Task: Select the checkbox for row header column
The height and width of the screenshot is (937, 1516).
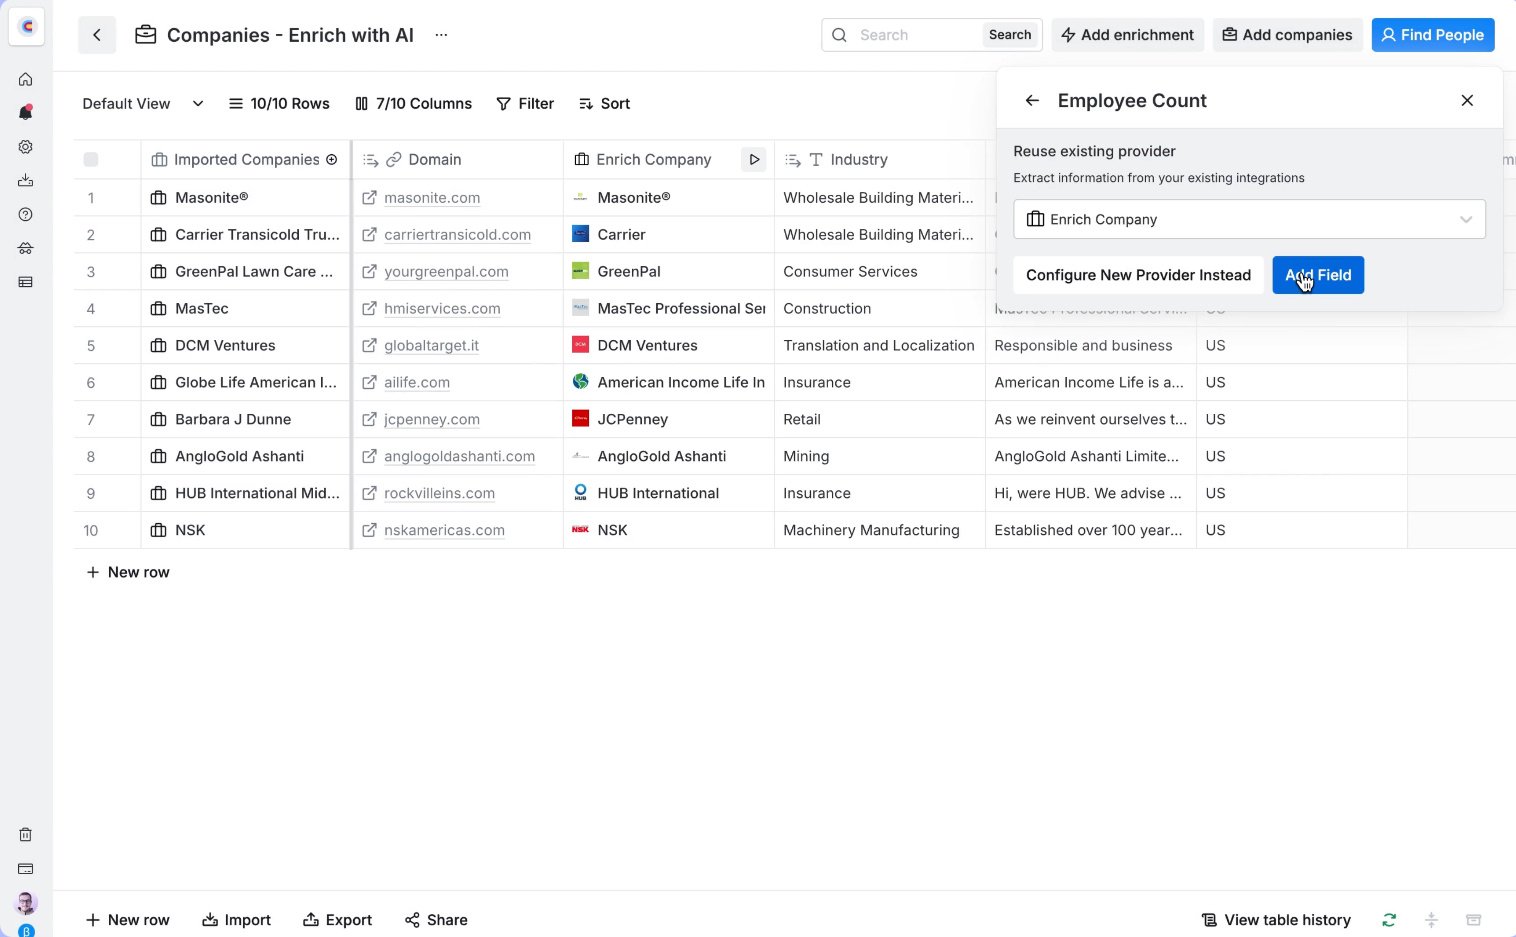Action: point(91,159)
